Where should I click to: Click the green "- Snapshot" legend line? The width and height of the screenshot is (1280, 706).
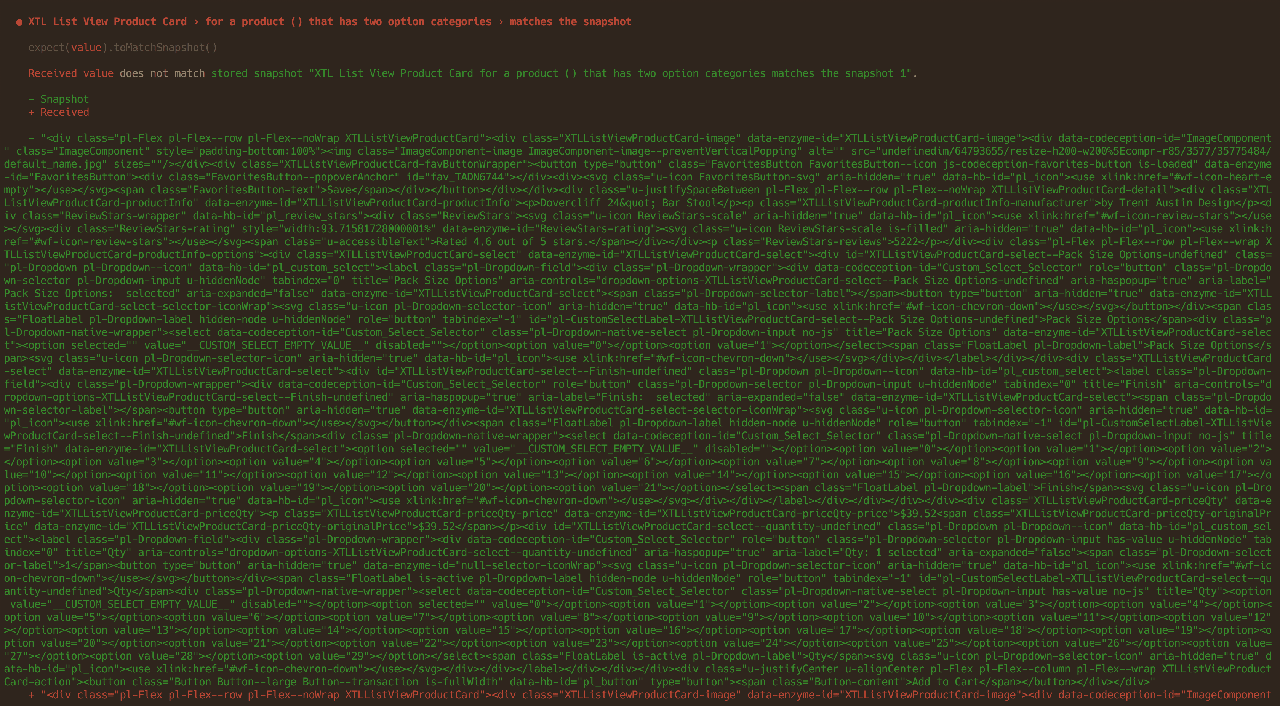click(58, 99)
